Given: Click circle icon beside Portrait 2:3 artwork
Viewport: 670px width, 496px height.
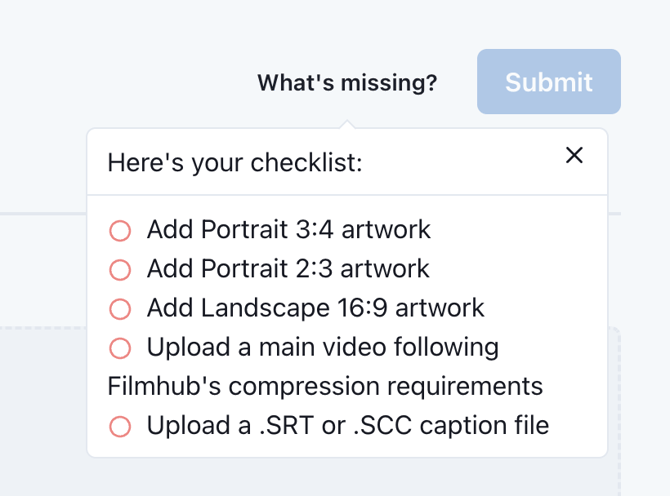Looking at the screenshot, I should click(120, 270).
